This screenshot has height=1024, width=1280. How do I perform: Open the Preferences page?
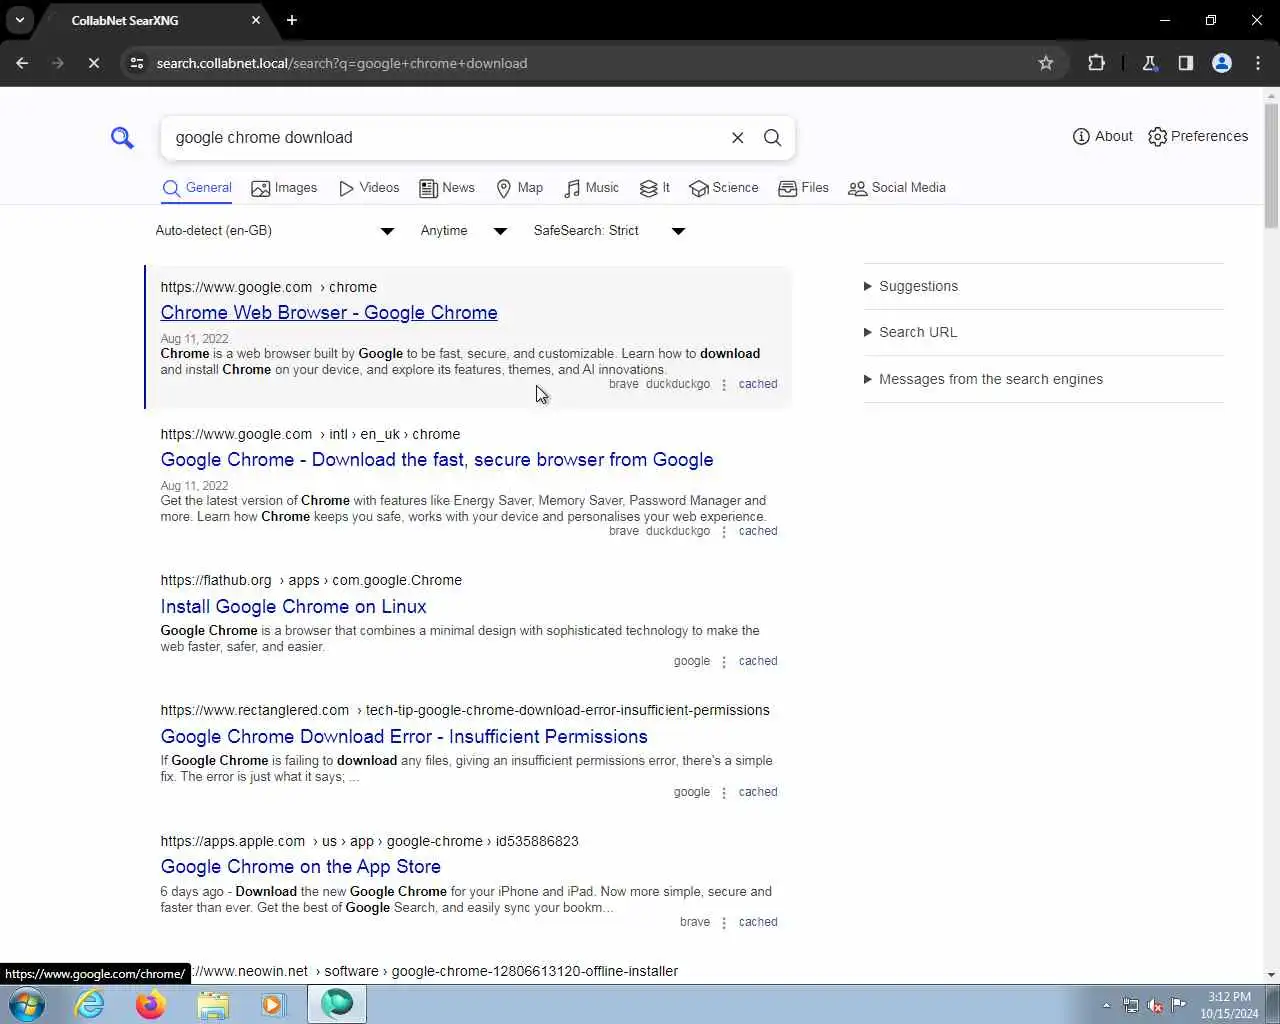point(1198,136)
